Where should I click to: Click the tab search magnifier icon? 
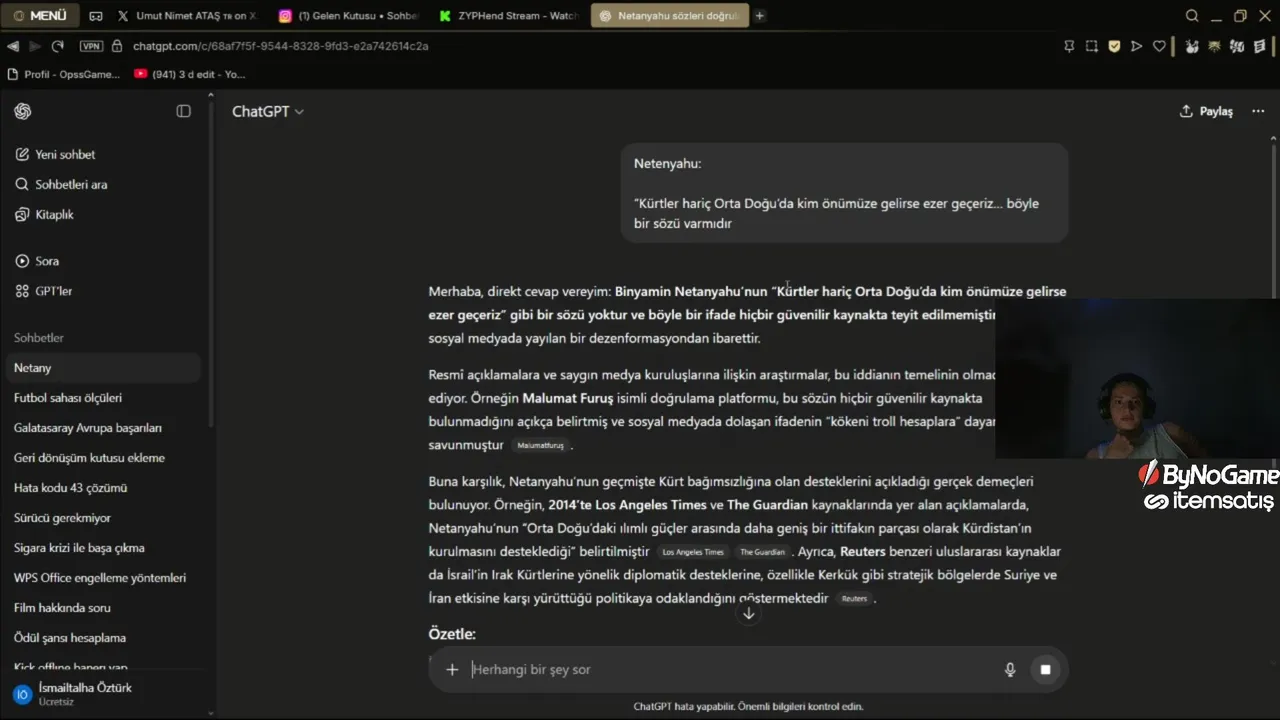click(x=1192, y=16)
